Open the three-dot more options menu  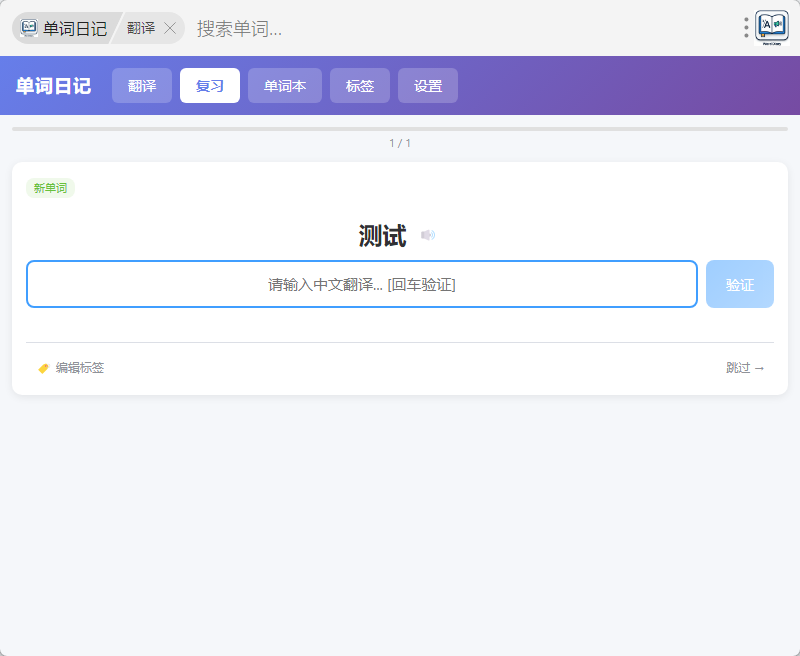tap(746, 28)
